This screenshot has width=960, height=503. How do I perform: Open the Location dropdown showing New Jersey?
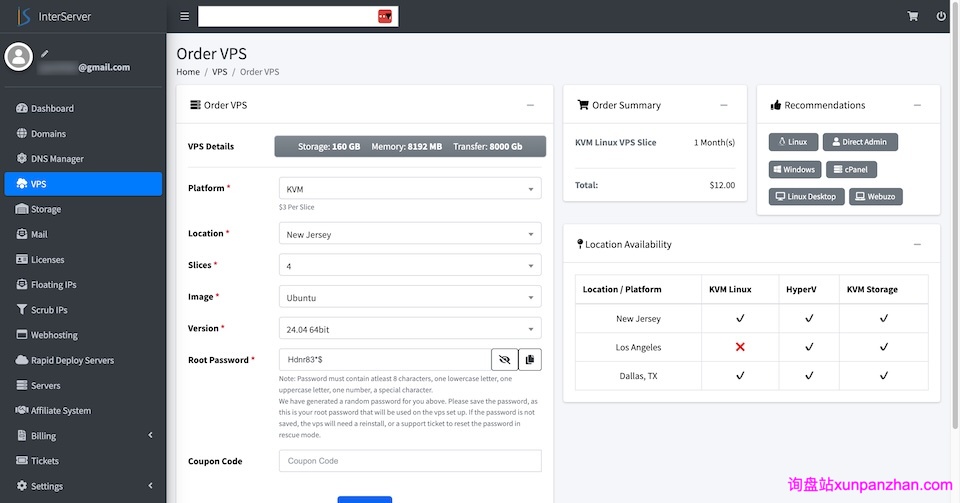(409, 234)
